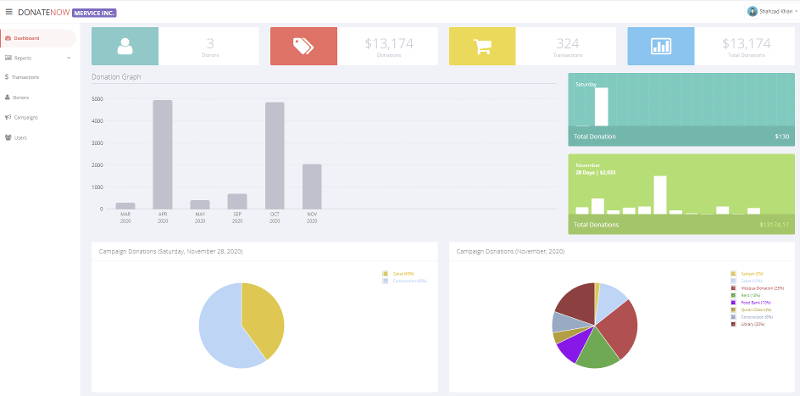Click the Campaigns megaphone icon
This screenshot has height=396, width=800.
pyautogui.click(x=8, y=117)
